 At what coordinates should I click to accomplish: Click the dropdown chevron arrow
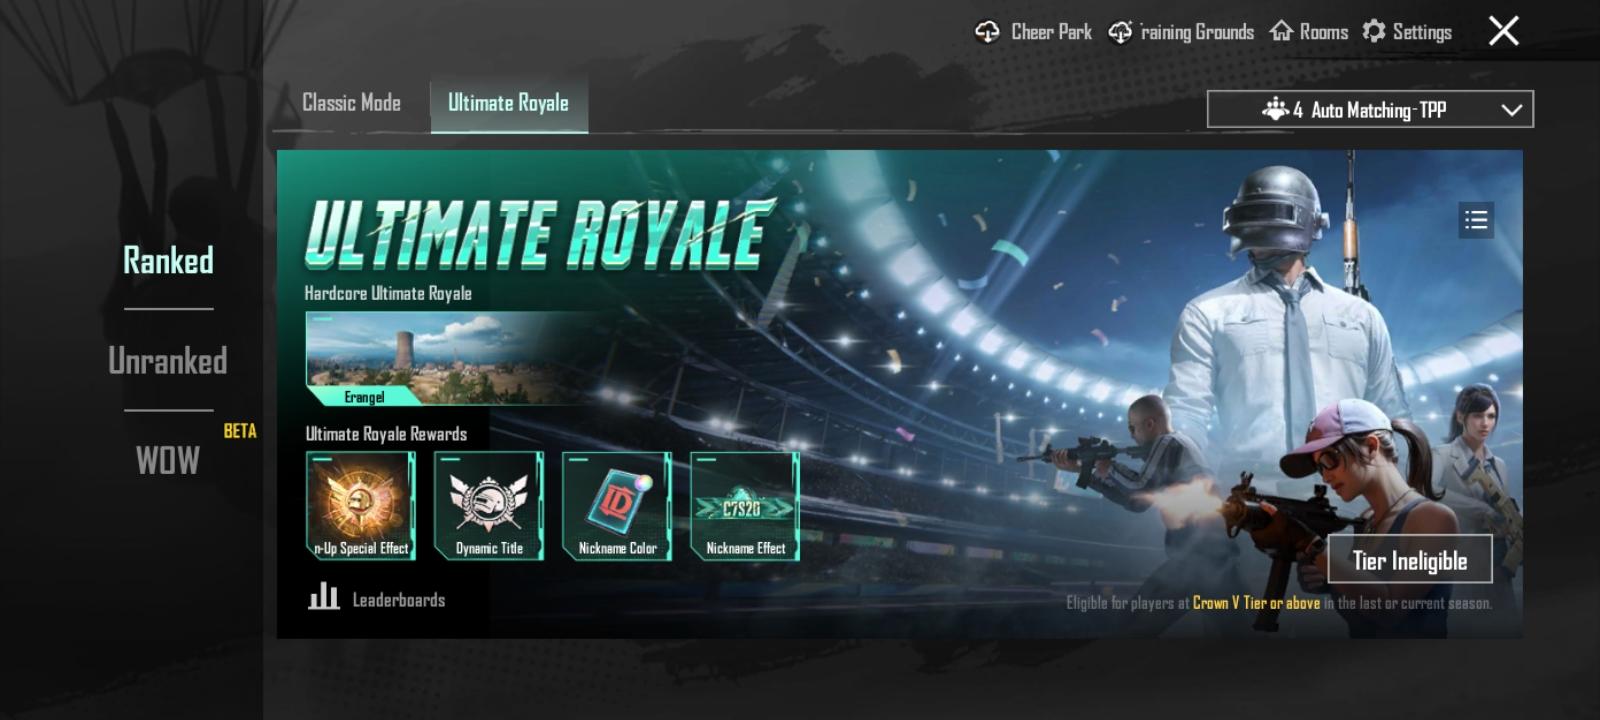pyautogui.click(x=1512, y=110)
